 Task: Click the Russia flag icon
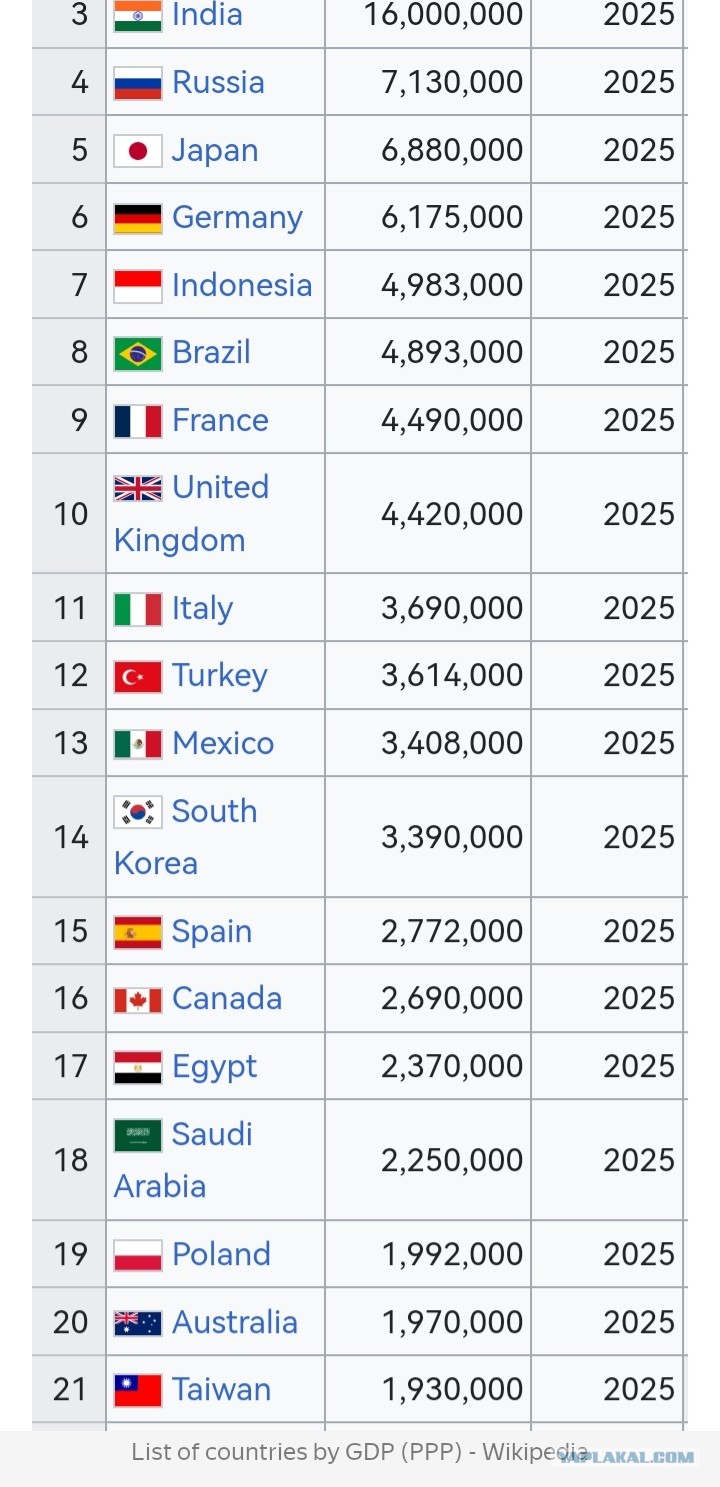(x=137, y=83)
